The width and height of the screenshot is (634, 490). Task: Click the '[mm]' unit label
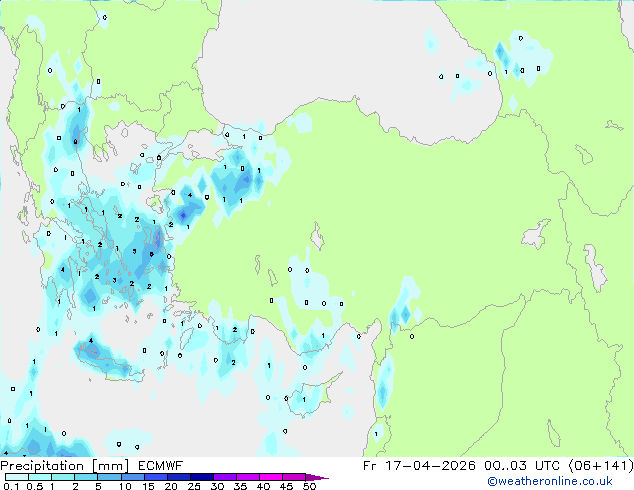point(111,466)
